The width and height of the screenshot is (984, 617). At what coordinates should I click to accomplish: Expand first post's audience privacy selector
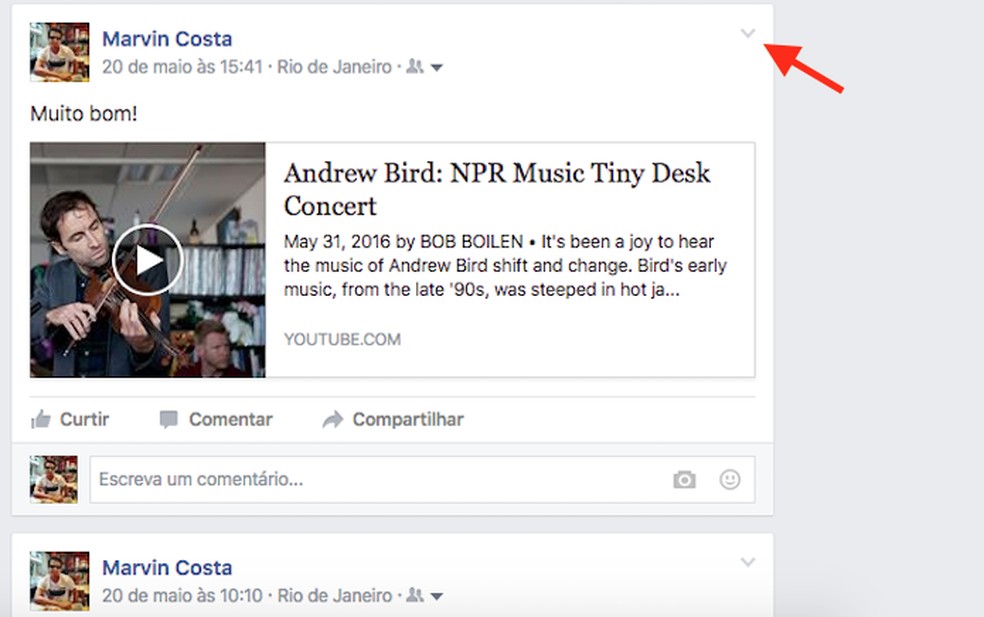pos(425,67)
